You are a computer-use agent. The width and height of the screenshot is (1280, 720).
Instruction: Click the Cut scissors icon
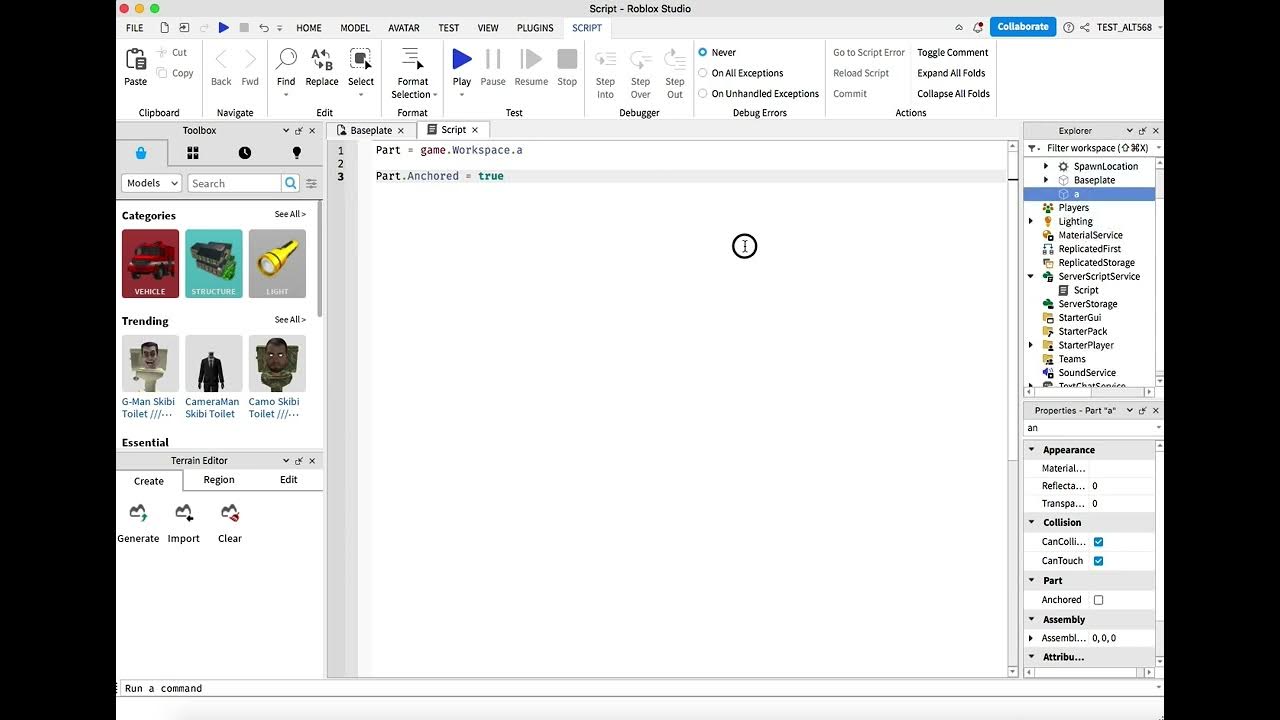[x=162, y=53]
